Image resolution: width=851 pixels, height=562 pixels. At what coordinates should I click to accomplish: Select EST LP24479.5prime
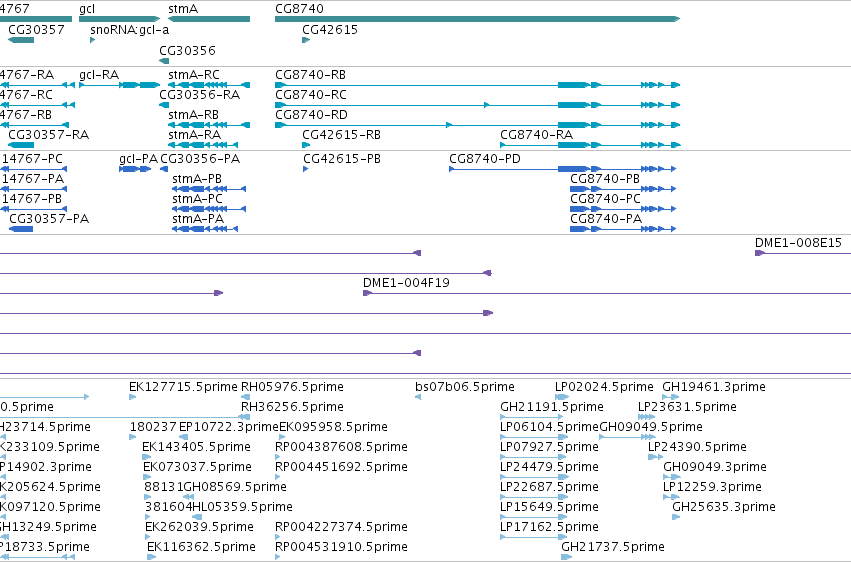coord(534,477)
